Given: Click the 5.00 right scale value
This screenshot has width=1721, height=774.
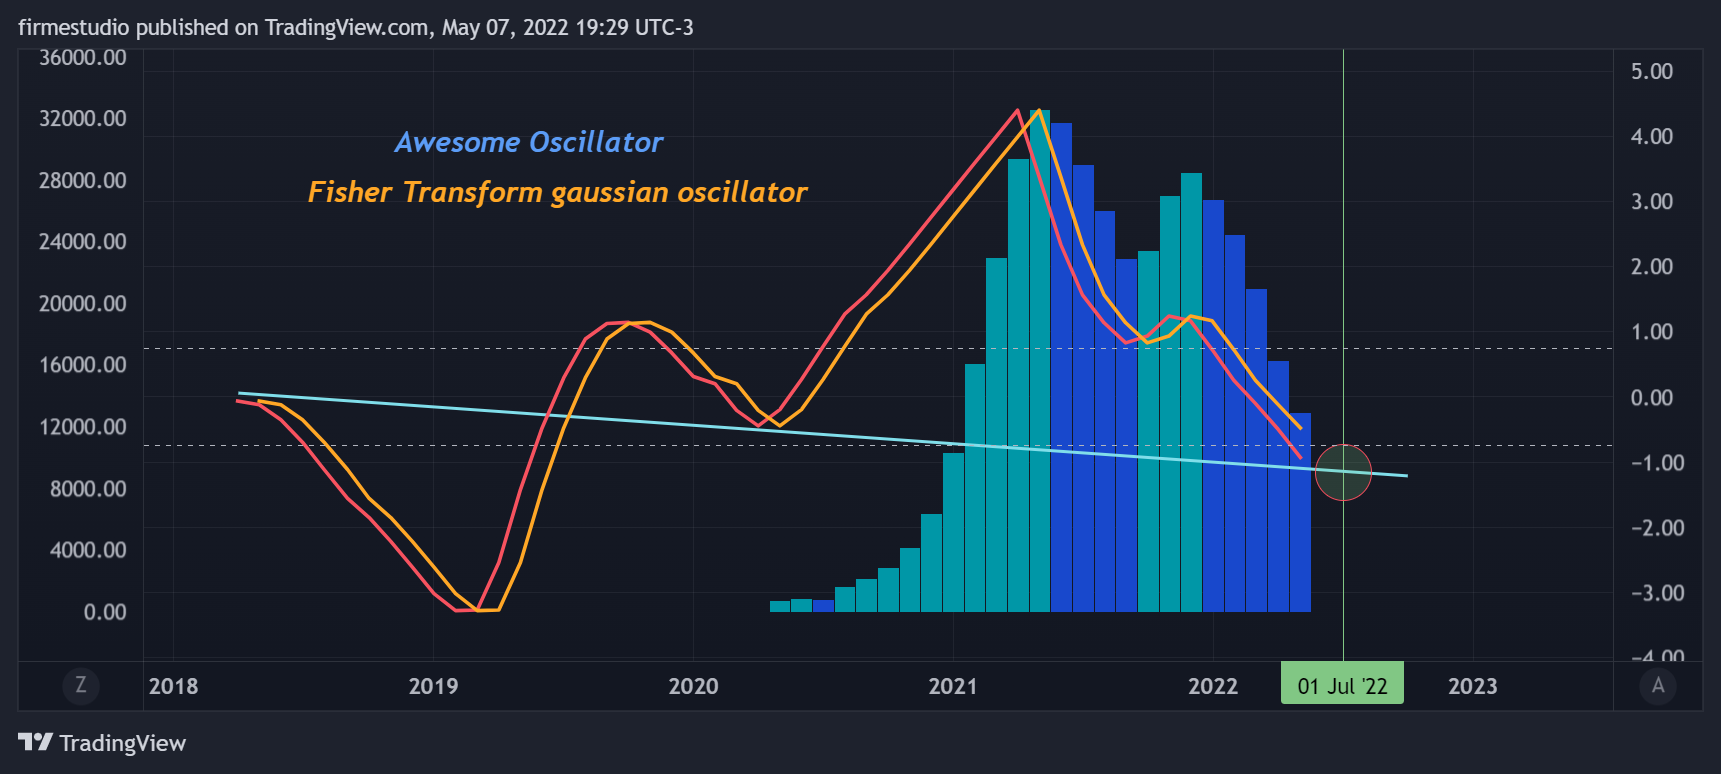Looking at the screenshot, I should 1652,71.
